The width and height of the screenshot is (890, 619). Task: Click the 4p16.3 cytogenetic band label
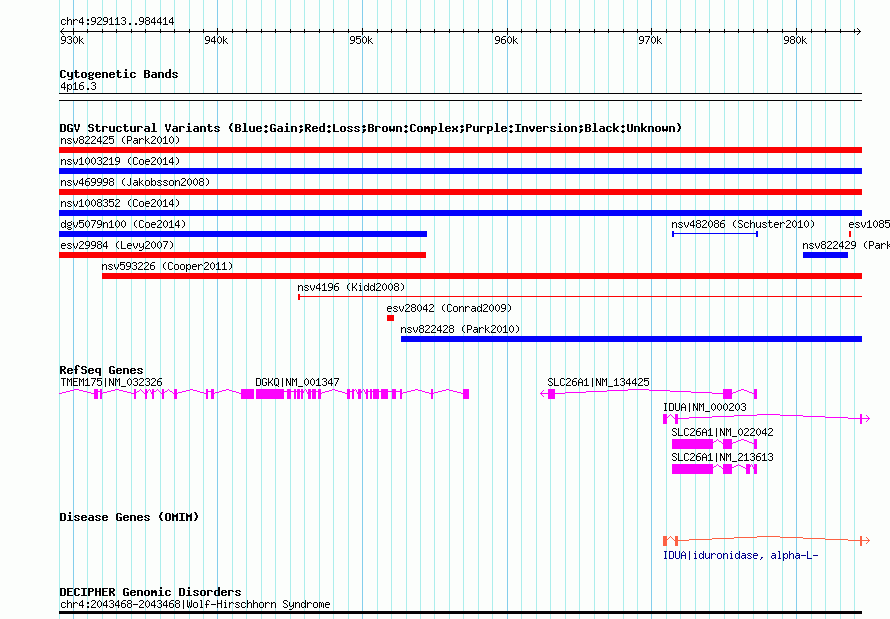tap(78, 86)
